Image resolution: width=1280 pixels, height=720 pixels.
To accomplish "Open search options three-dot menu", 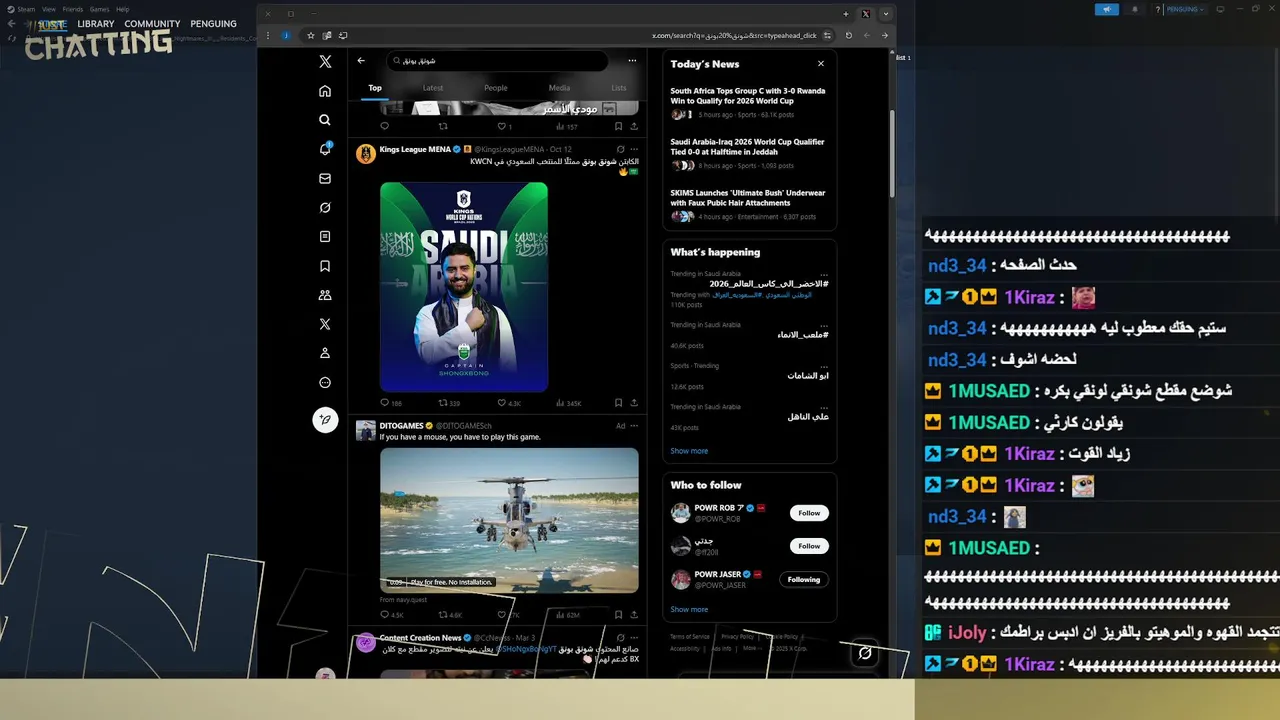I will (x=633, y=61).
